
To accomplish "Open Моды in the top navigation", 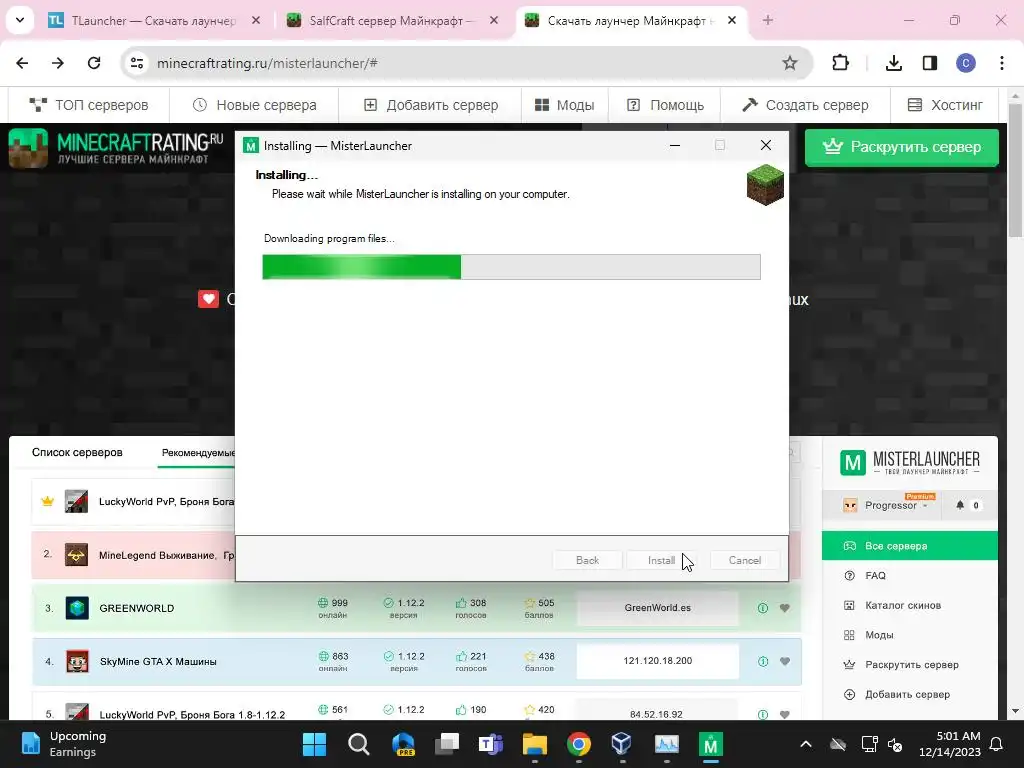I will click(565, 105).
